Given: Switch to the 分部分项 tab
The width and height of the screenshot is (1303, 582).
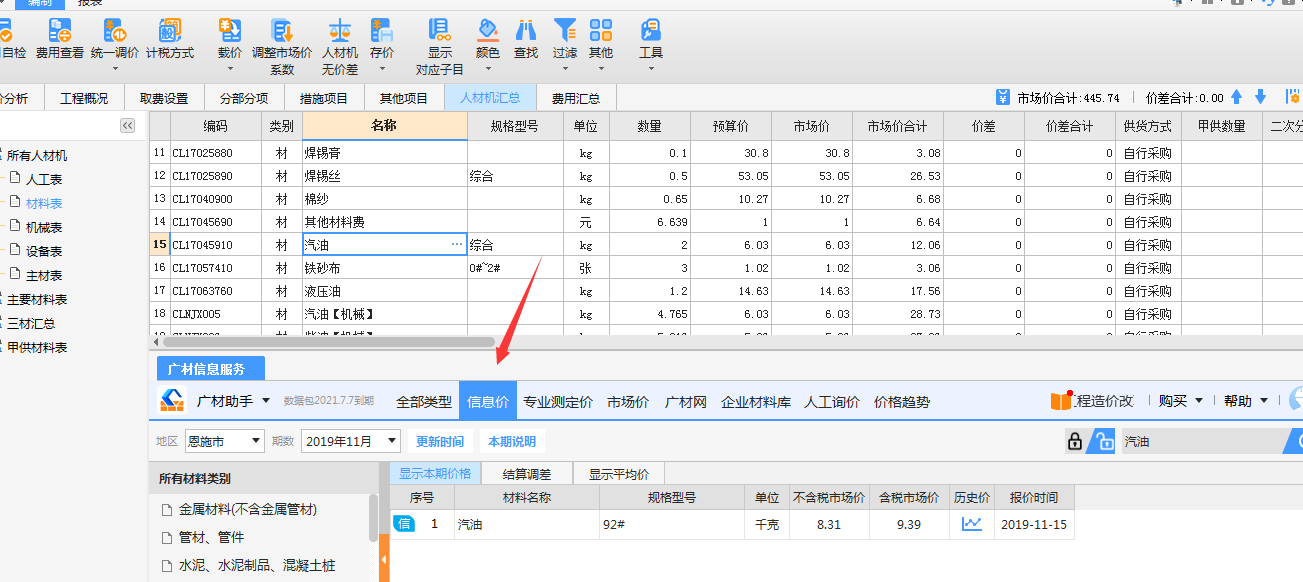Looking at the screenshot, I should coord(244,98).
